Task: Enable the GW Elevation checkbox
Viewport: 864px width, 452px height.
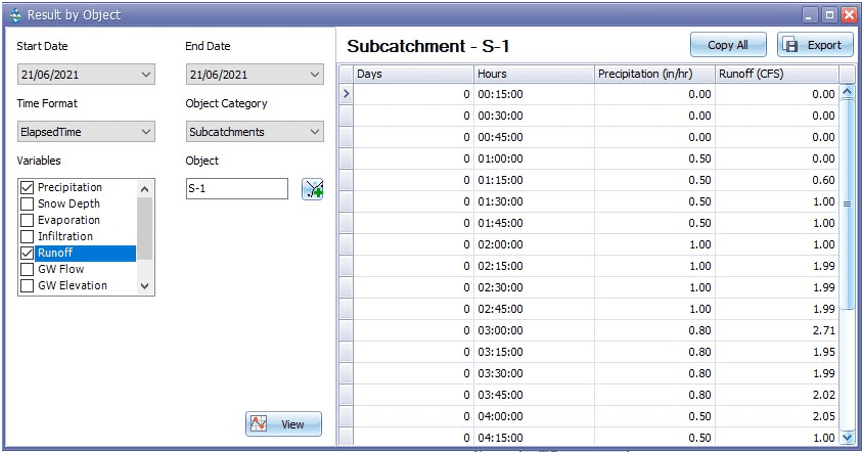Action: coord(27,286)
